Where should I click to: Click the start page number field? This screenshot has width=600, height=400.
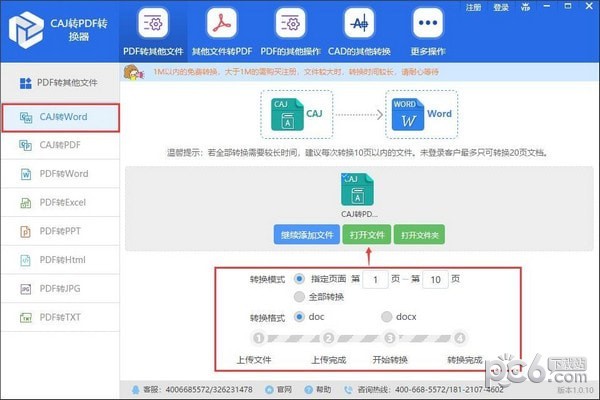click(x=375, y=279)
